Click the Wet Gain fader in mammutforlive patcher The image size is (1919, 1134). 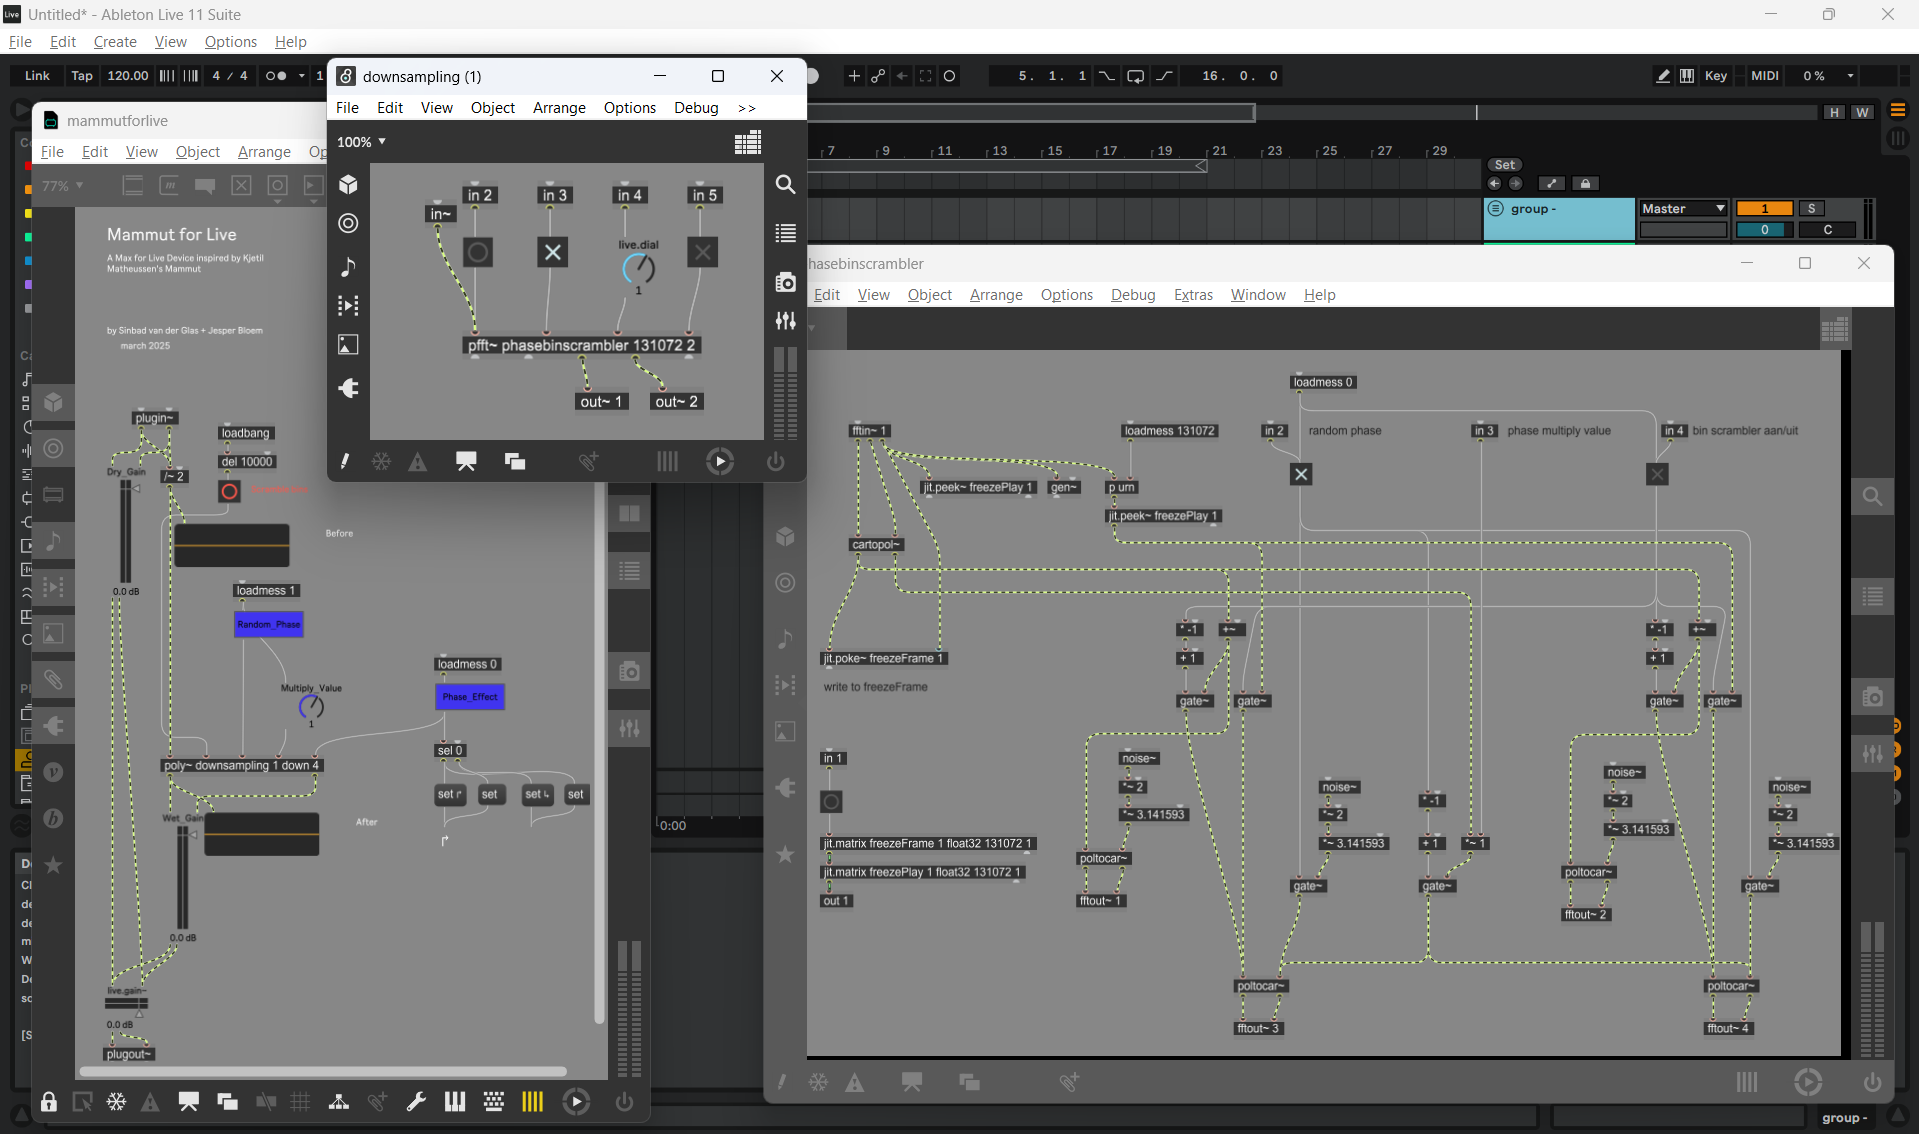pyautogui.click(x=183, y=878)
